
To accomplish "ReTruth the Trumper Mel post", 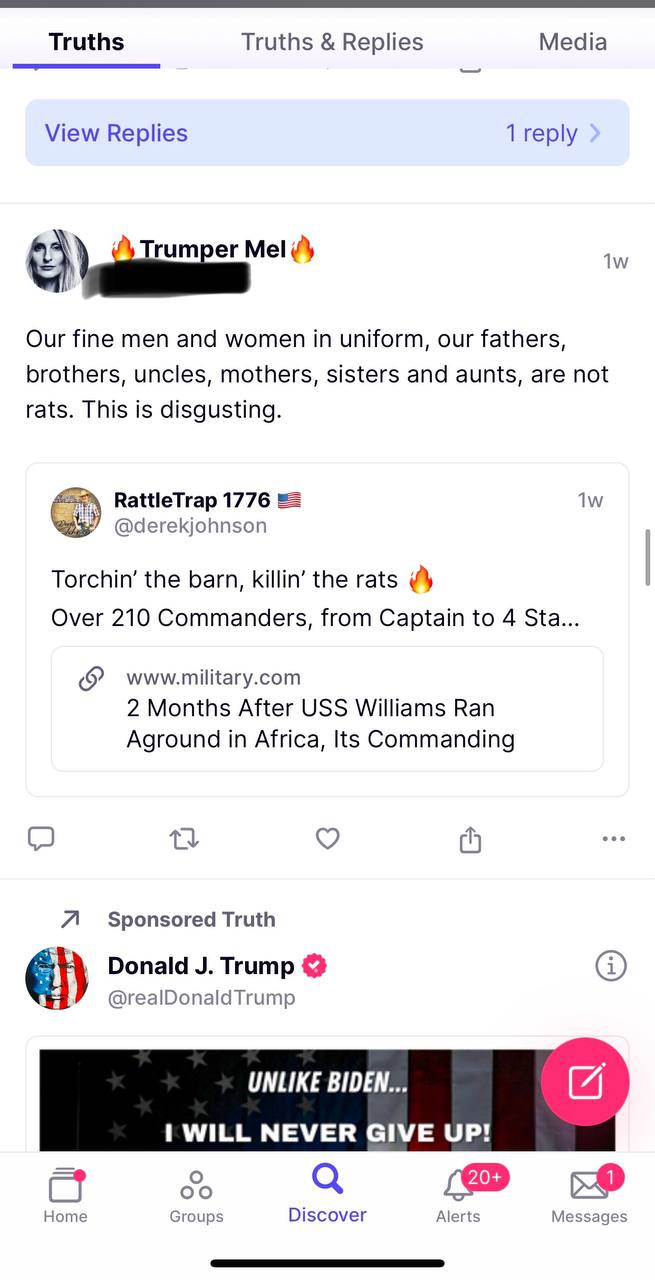I will [184, 840].
